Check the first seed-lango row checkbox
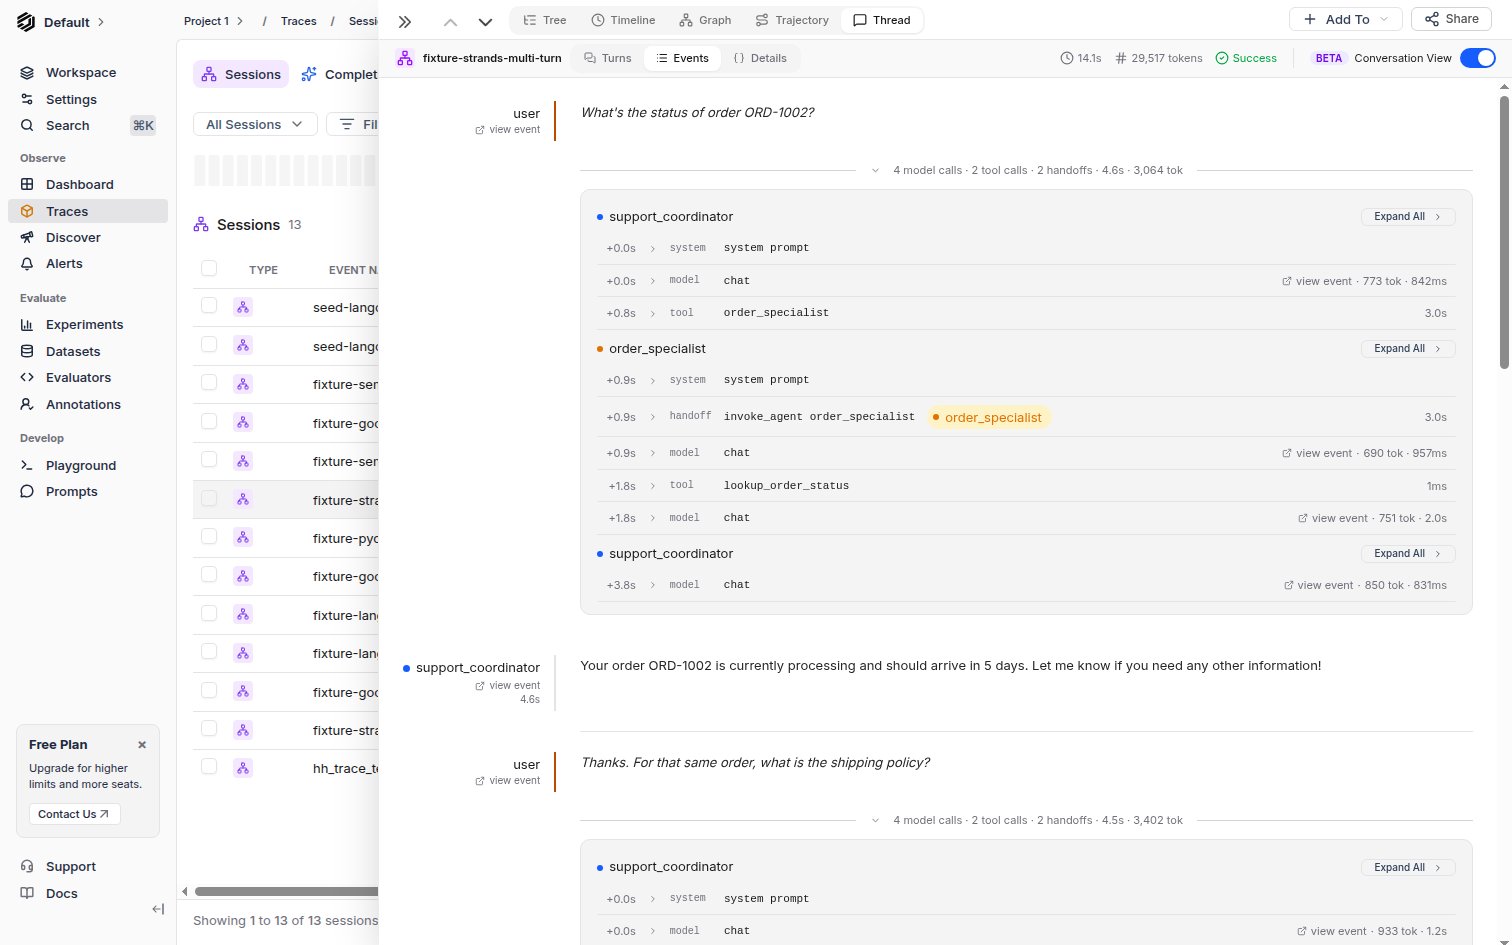The height and width of the screenshot is (945, 1512). tap(209, 306)
